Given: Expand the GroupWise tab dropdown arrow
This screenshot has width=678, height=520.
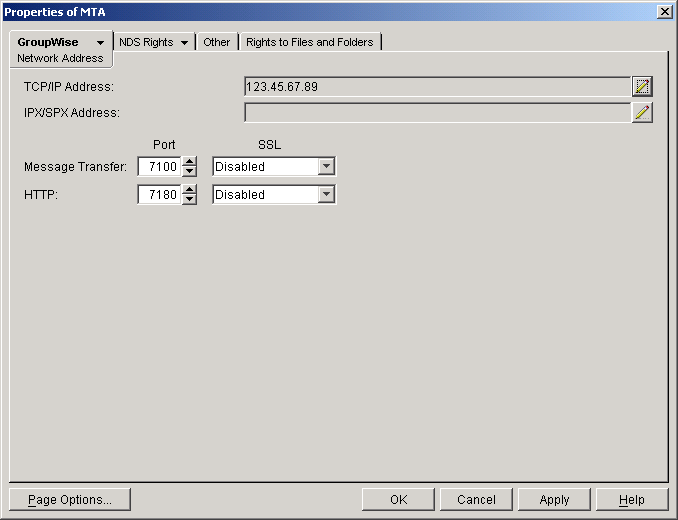Looking at the screenshot, I should click(x=100, y=42).
